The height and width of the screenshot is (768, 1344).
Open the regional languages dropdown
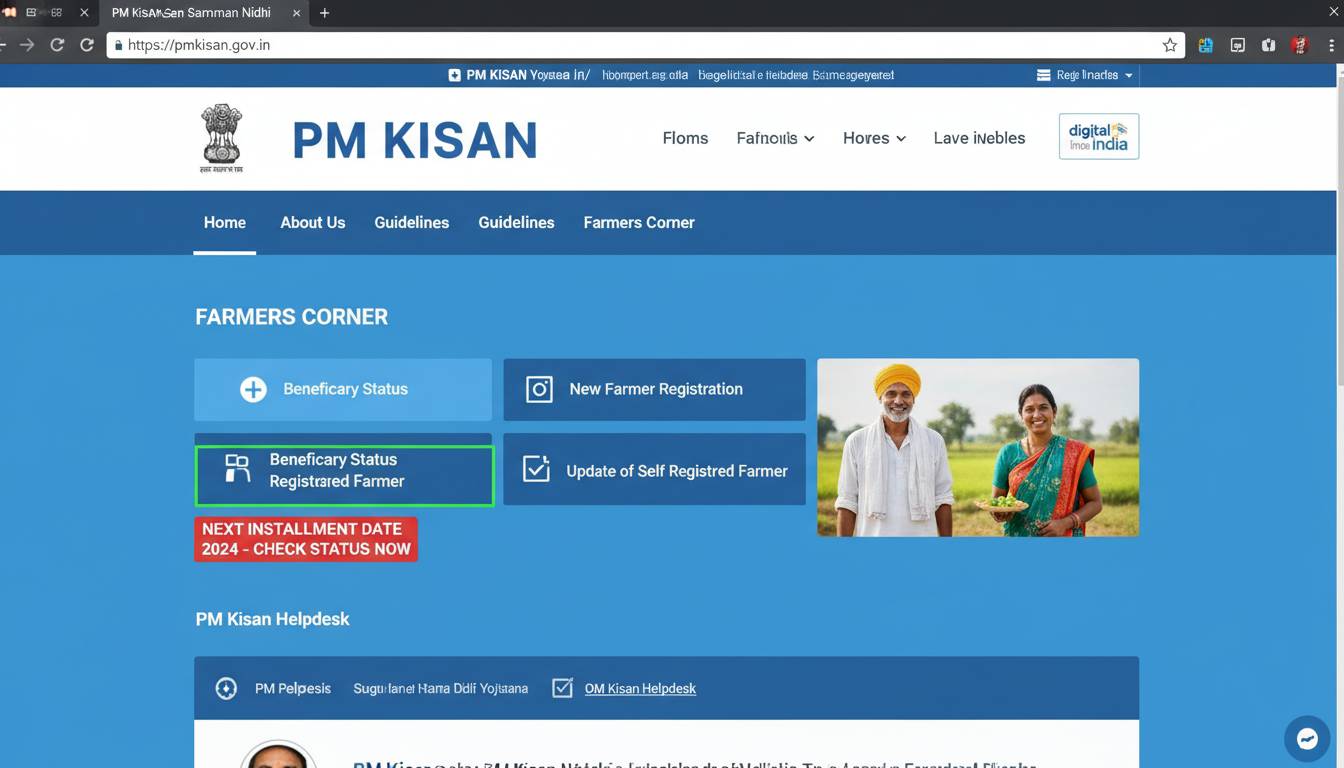click(x=1084, y=74)
